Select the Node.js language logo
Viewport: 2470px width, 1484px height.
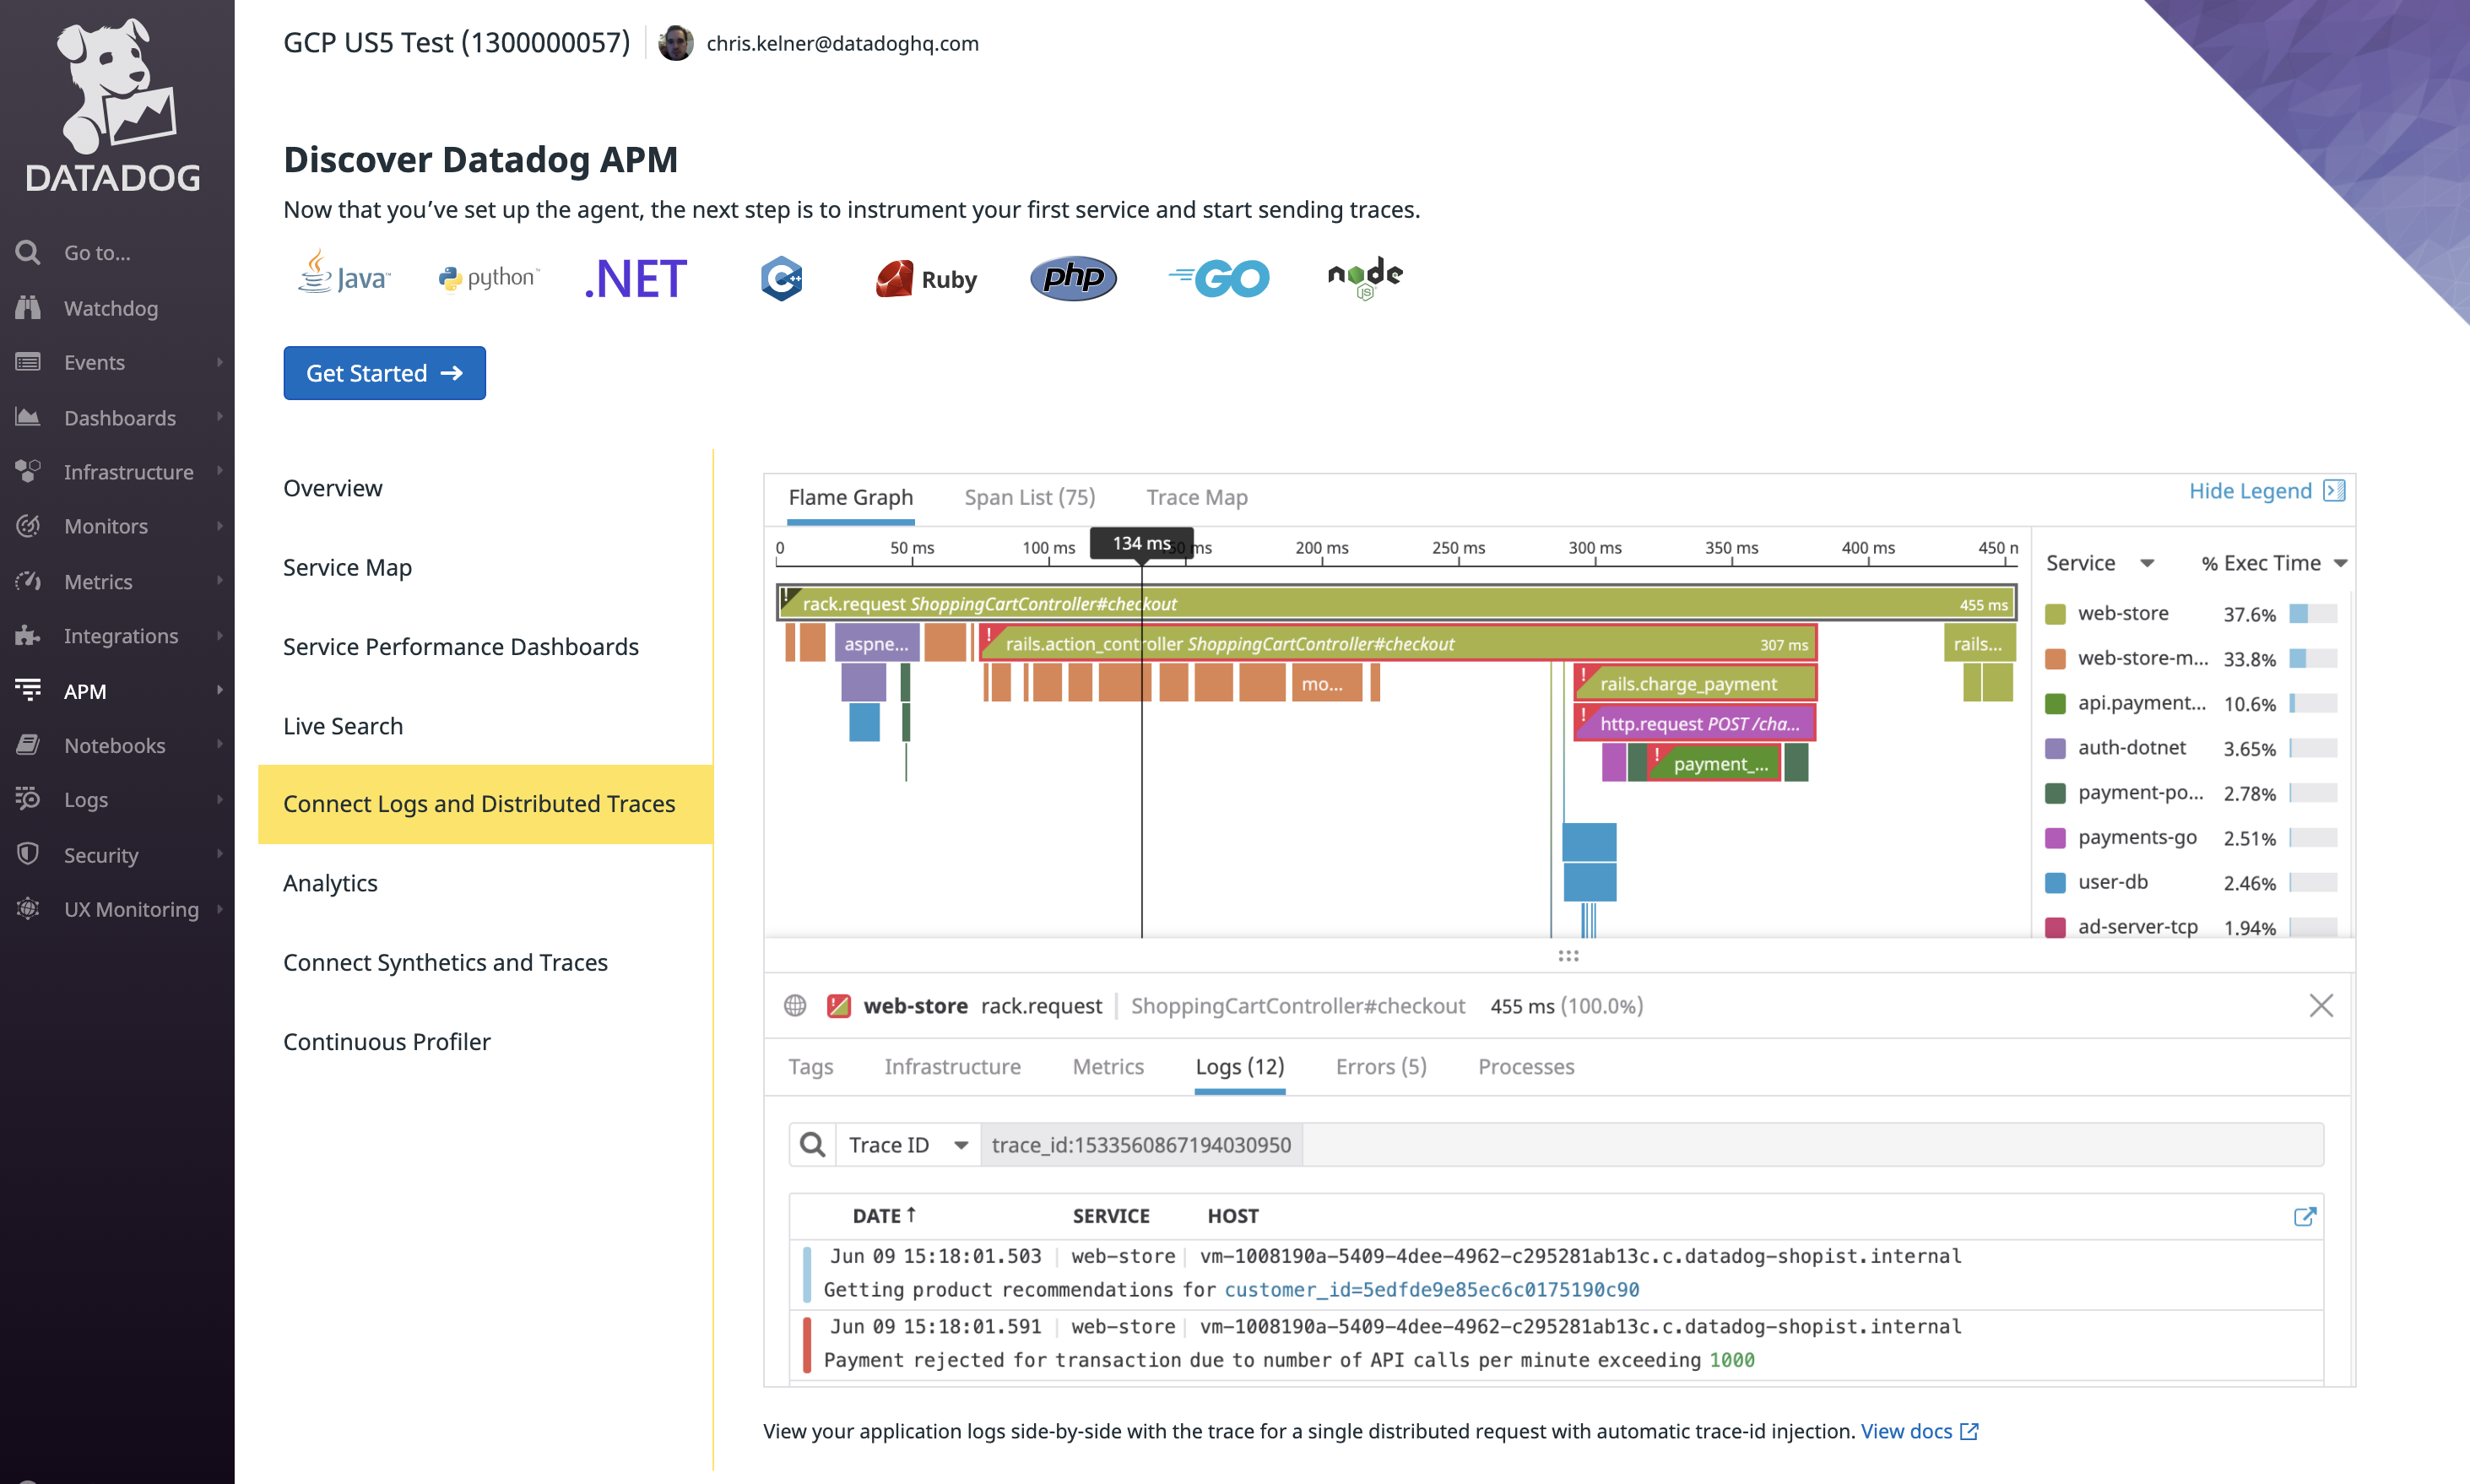1365,277
